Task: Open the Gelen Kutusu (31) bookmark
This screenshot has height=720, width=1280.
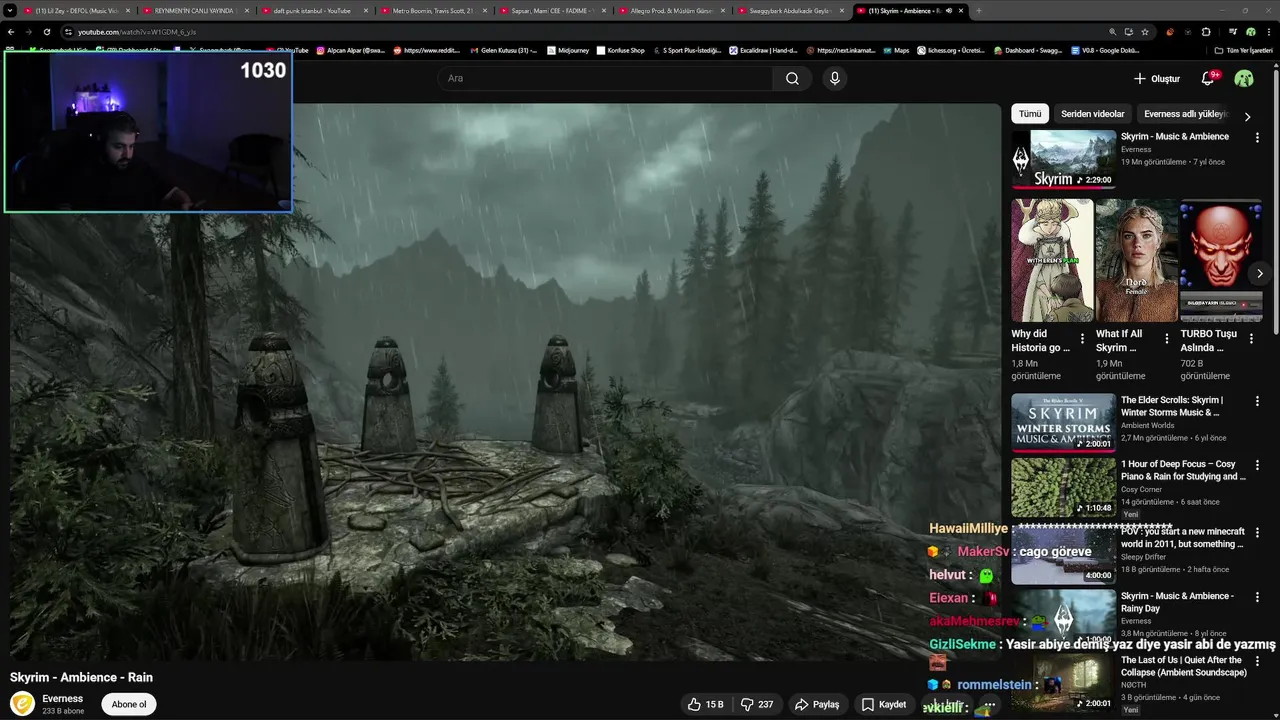Action: (503, 50)
